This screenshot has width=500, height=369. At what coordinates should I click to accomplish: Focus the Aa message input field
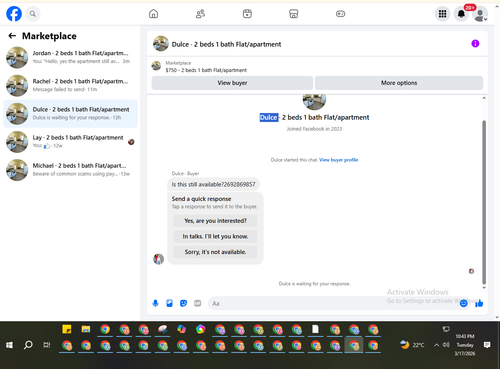pos(333,303)
